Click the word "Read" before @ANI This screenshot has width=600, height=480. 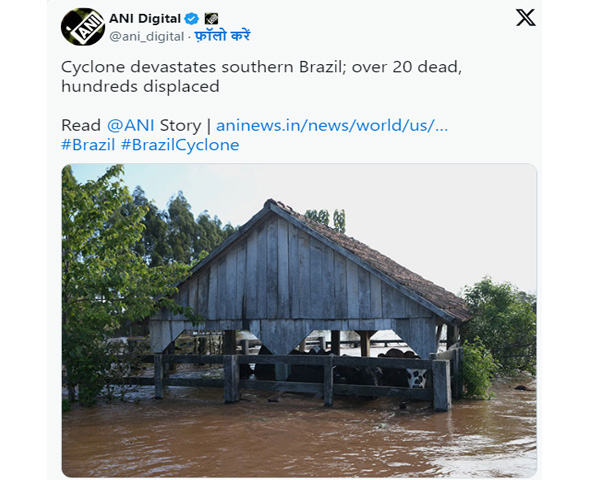tap(81, 125)
